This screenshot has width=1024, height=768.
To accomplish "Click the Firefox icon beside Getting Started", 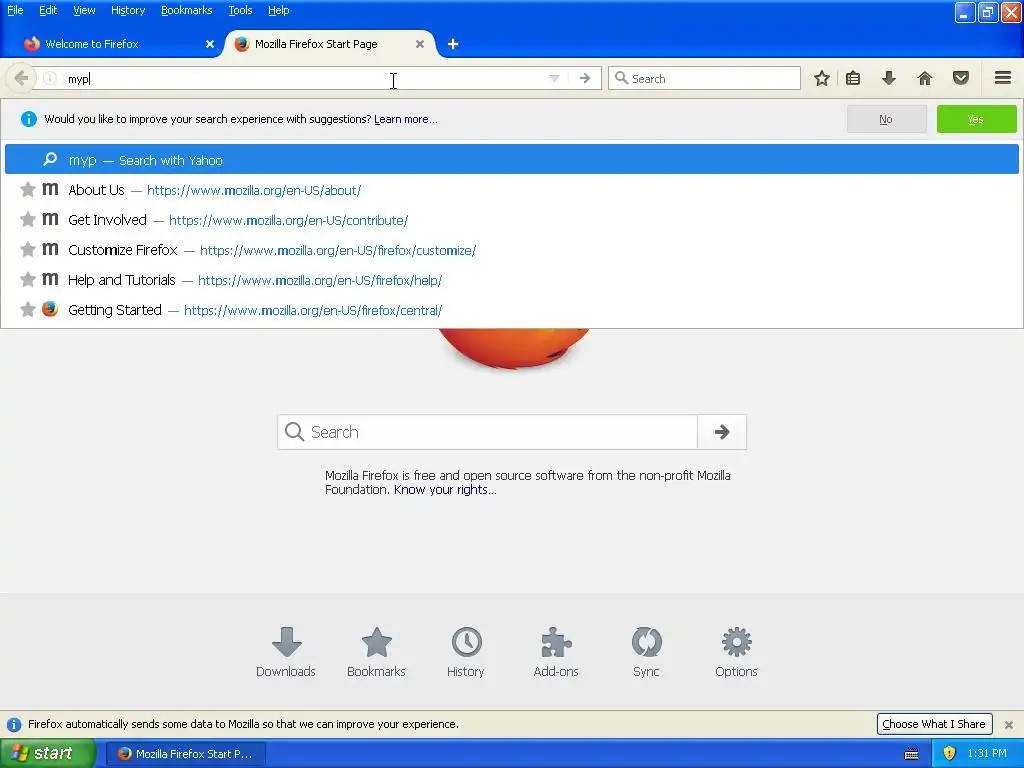I will pyautogui.click(x=50, y=309).
